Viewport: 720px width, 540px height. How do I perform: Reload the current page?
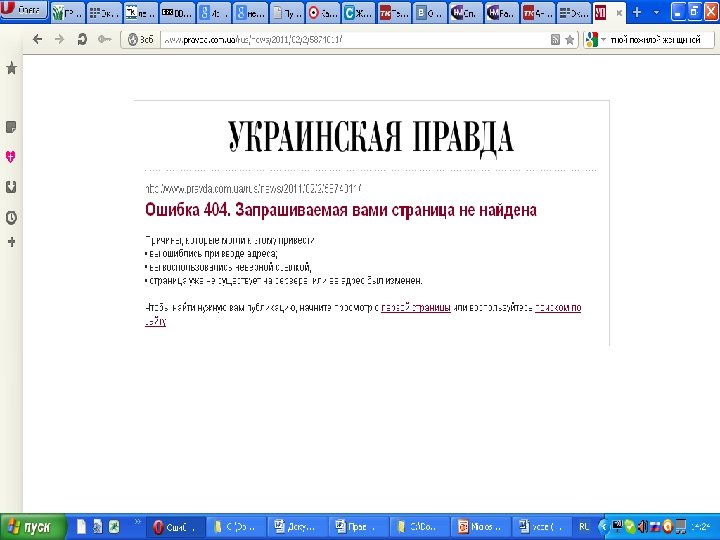(x=82, y=39)
